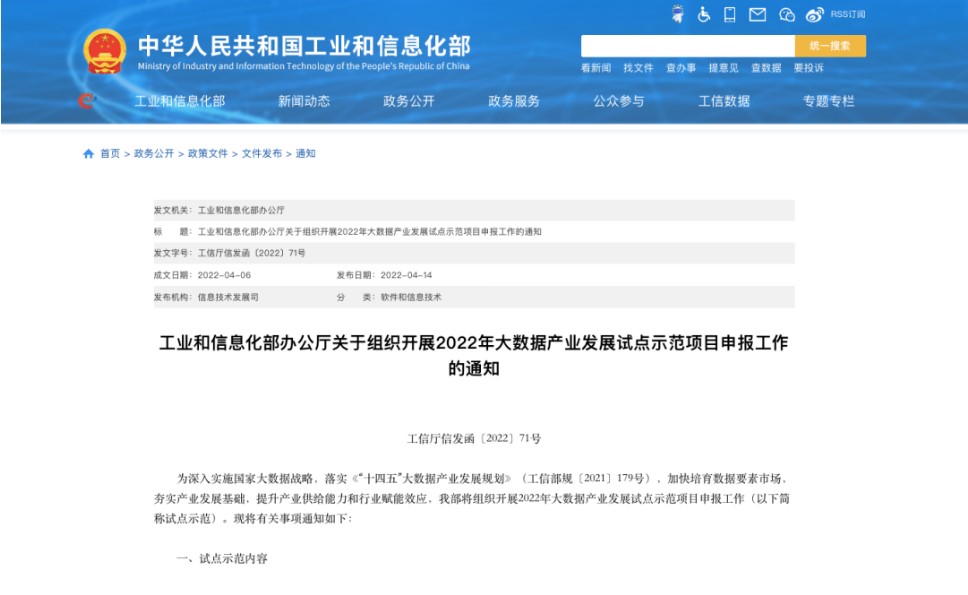This screenshot has height=595, width=968.
Task: Open 专题专栏 navigation menu
Action: pyautogui.click(x=828, y=101)
